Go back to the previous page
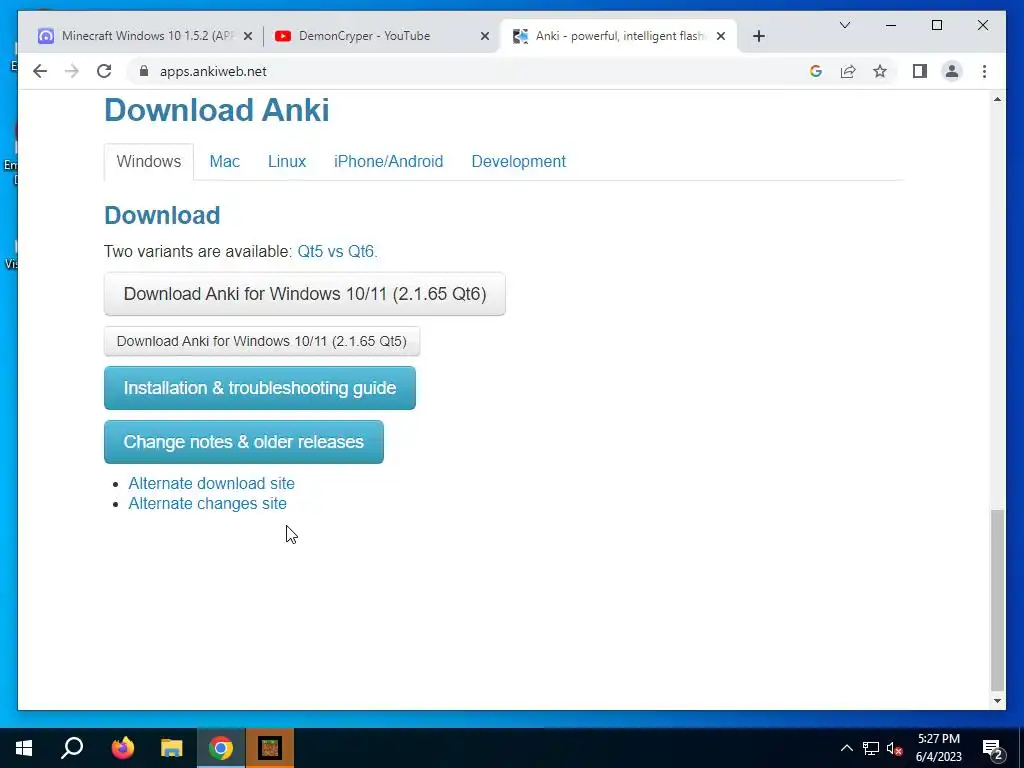The image size is (1024, 768). pyautogui.click(x=40, y=71)
